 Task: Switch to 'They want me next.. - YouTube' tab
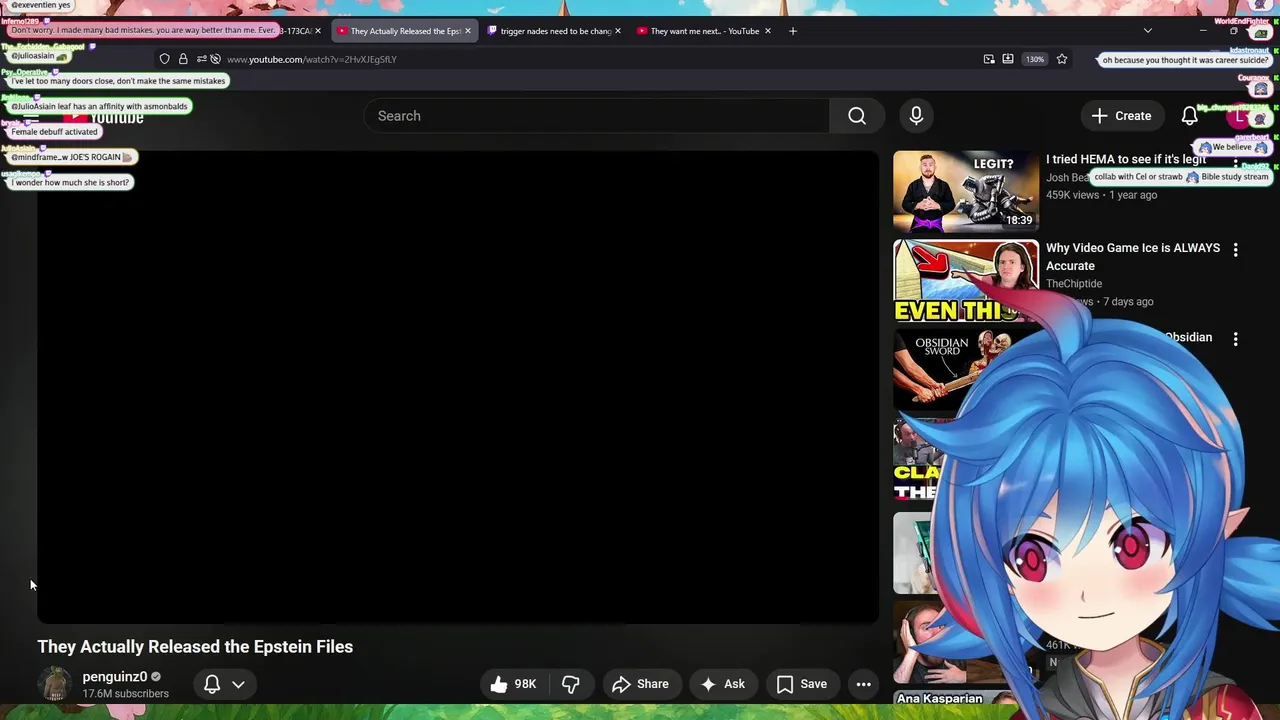point(704,31)
